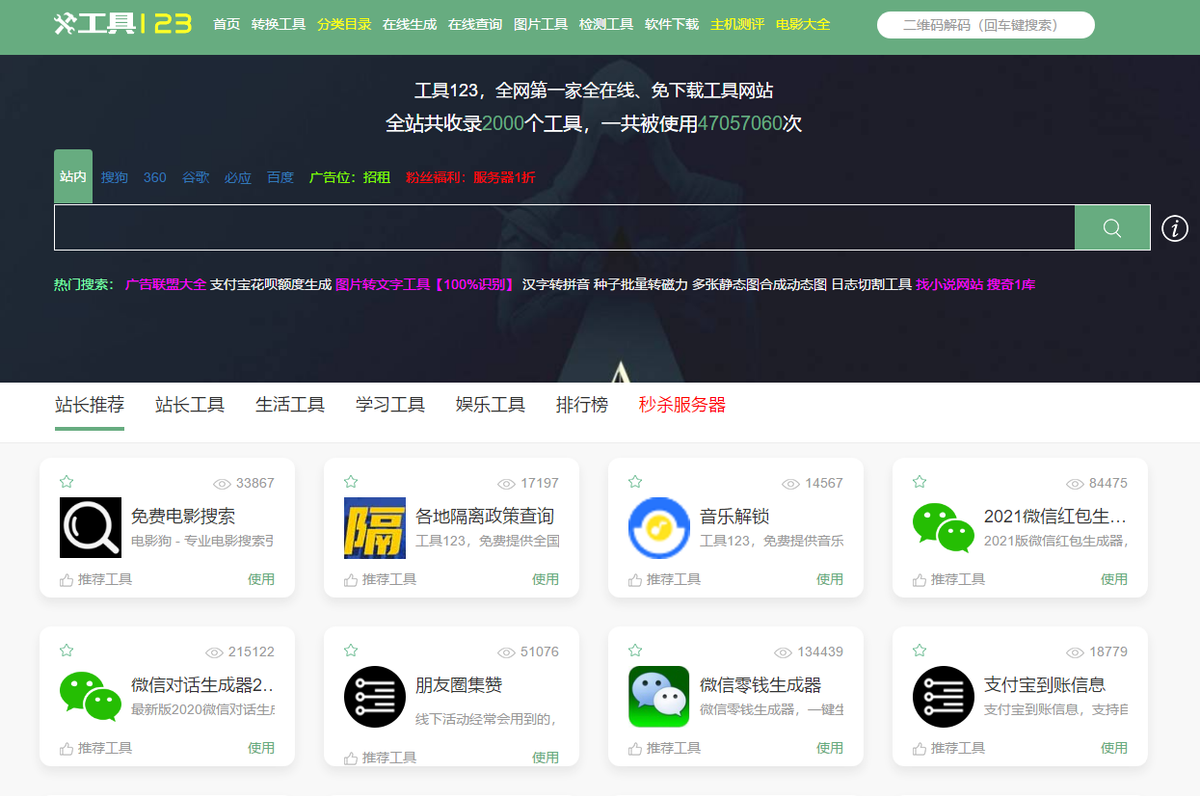The width and height of the screenshot is (1200, 796).
Task: Open 检测工具 in top navigation
Action: 606,24
